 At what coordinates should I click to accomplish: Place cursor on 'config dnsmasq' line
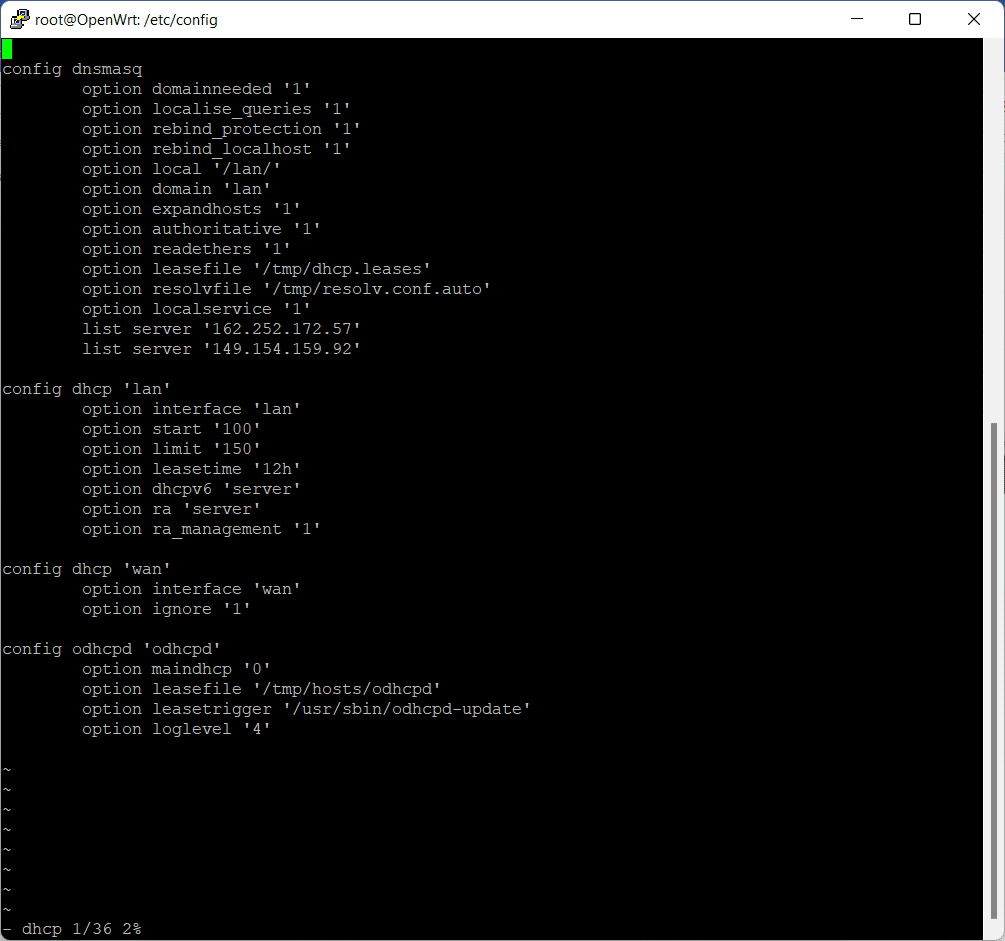tap(72, 69)
